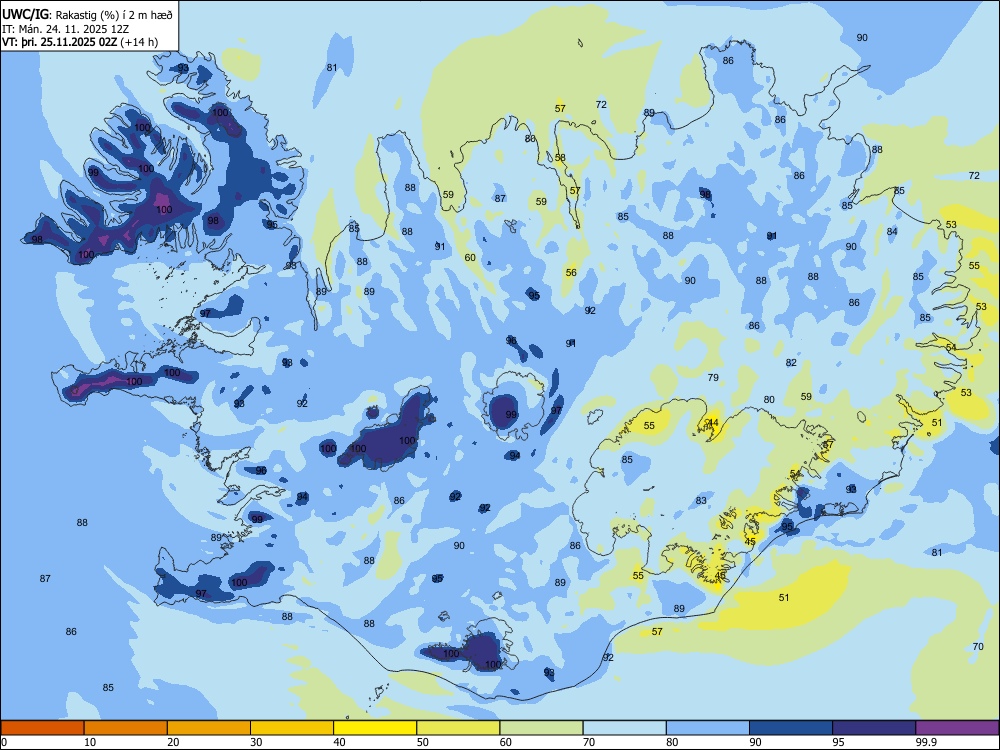Click the initial time line 'IT: Mán. 24. 11. 2025 12Z'
This screenshot has width=1000, height=750.
click(x=66, y=29)
